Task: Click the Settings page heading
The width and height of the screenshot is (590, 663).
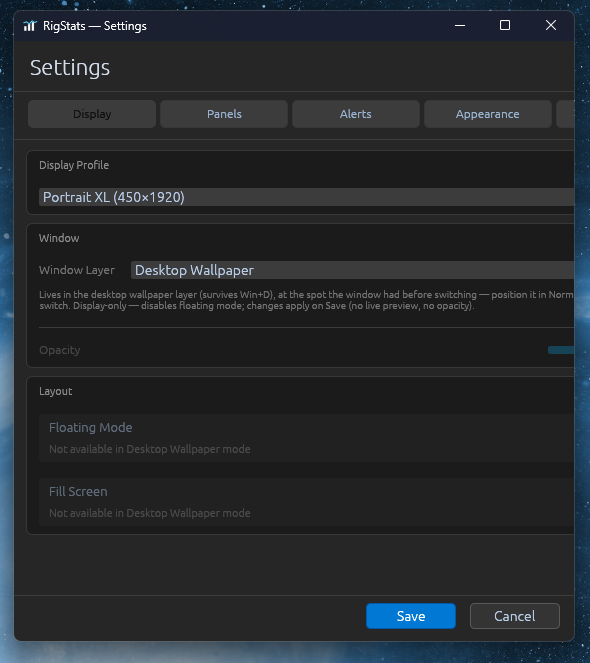Action: click(x=70, y=68)
